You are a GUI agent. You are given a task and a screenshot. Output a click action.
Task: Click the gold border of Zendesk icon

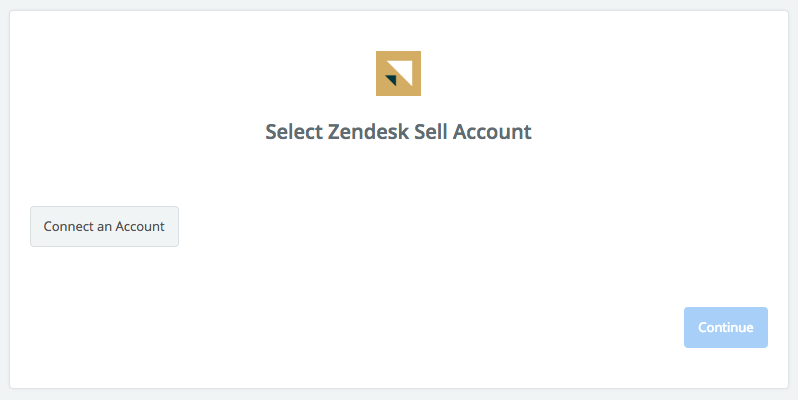(380, 73)
